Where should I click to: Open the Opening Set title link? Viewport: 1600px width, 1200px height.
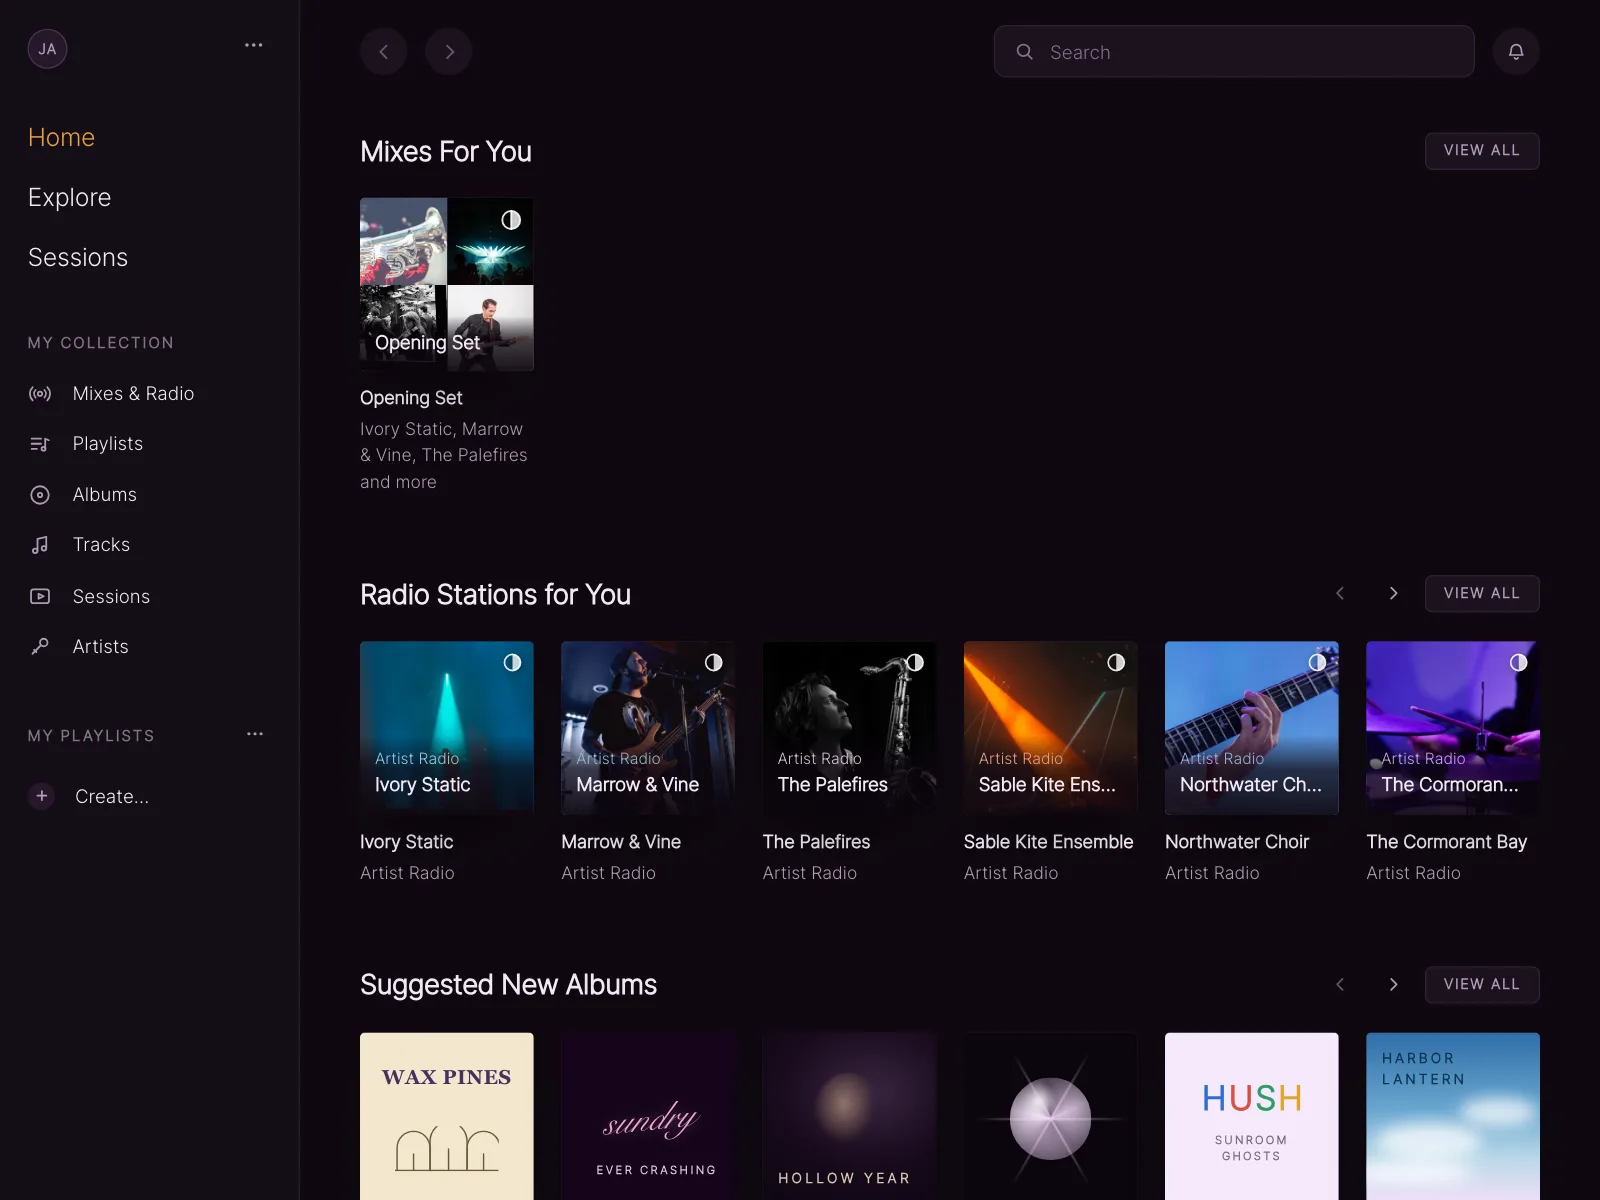tap(411, 398)
